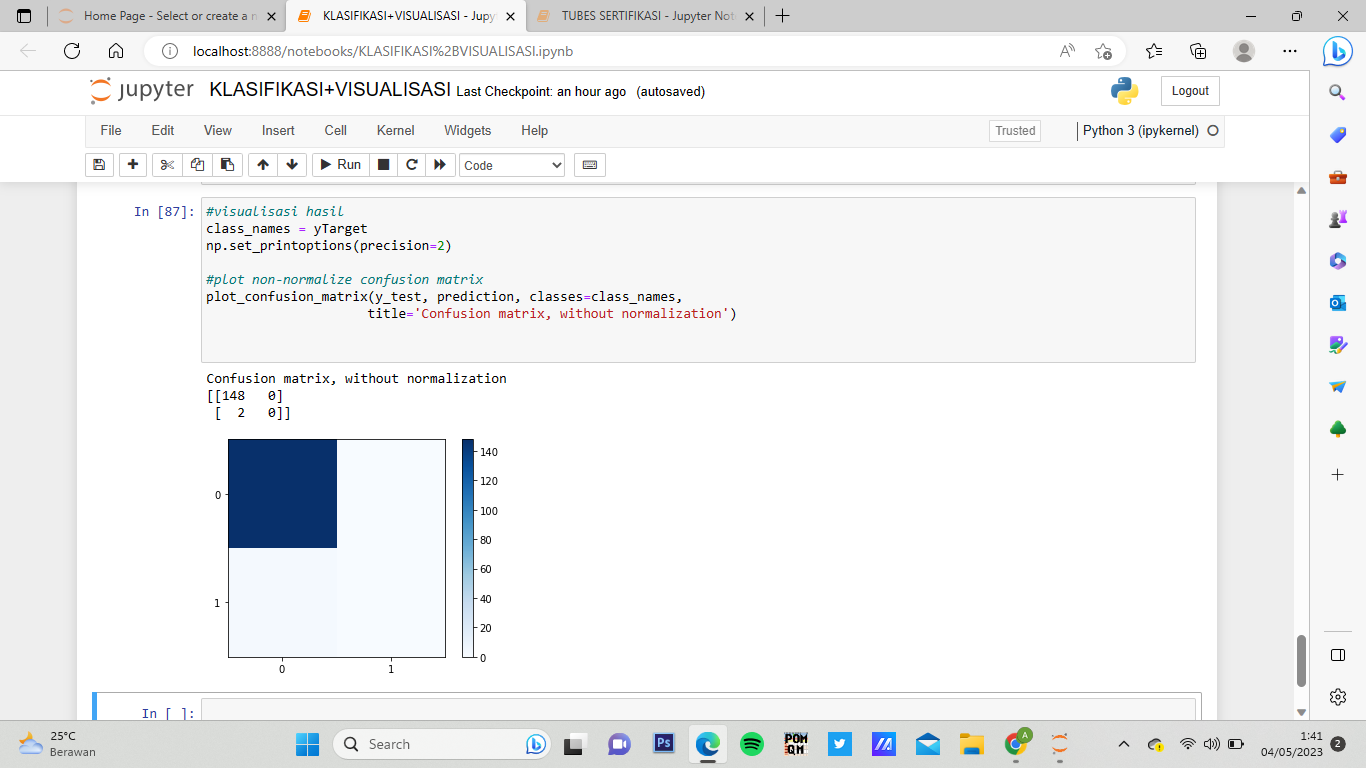Open the sidebar Outlook icon
This screenshot has height=768, width=1366.
point(1338,303)
